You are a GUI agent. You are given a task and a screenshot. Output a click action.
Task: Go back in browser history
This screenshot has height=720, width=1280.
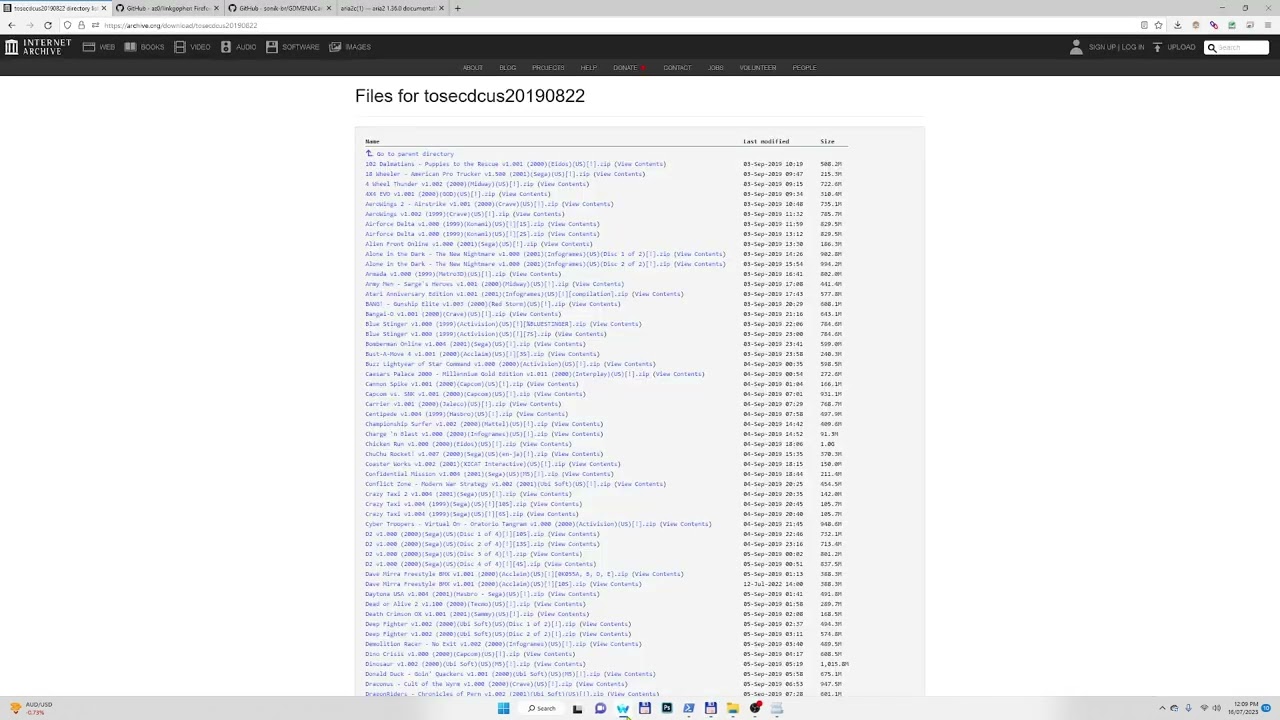[11, 25]
